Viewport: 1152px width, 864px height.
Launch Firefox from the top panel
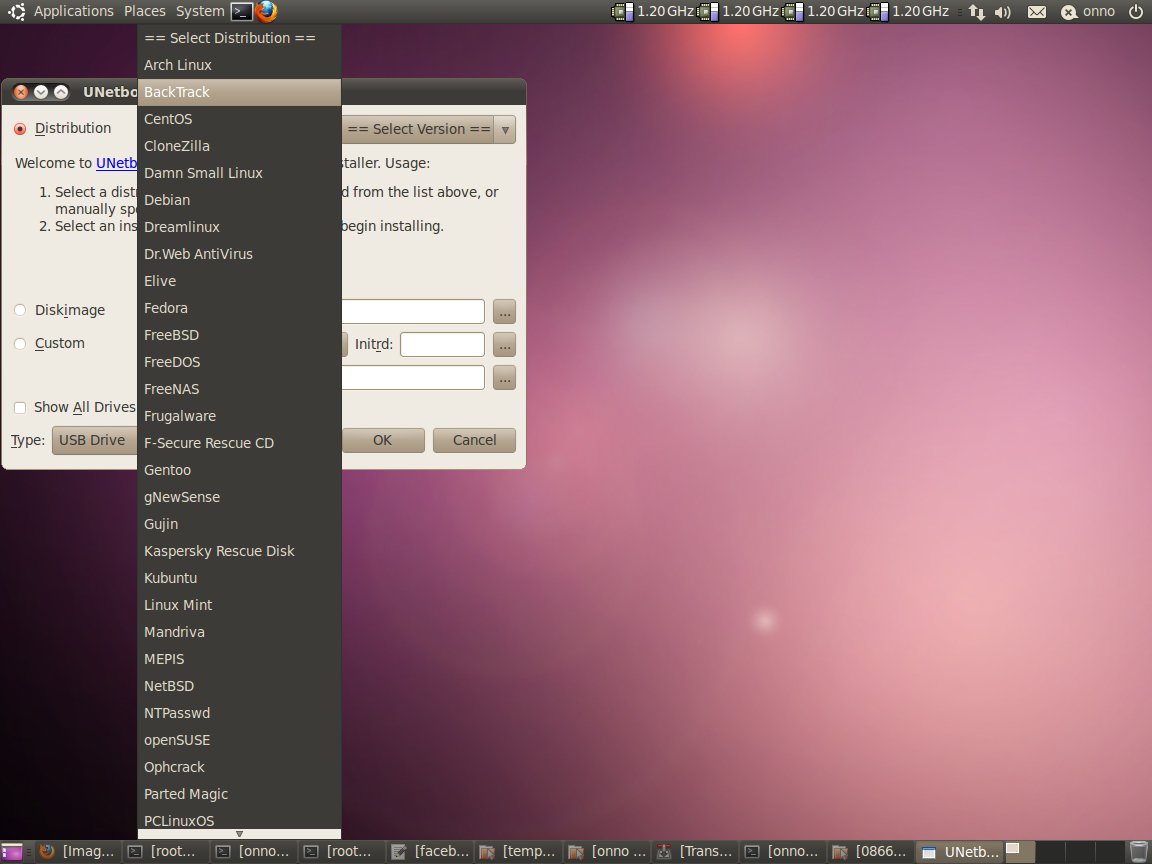click(265, 11)
